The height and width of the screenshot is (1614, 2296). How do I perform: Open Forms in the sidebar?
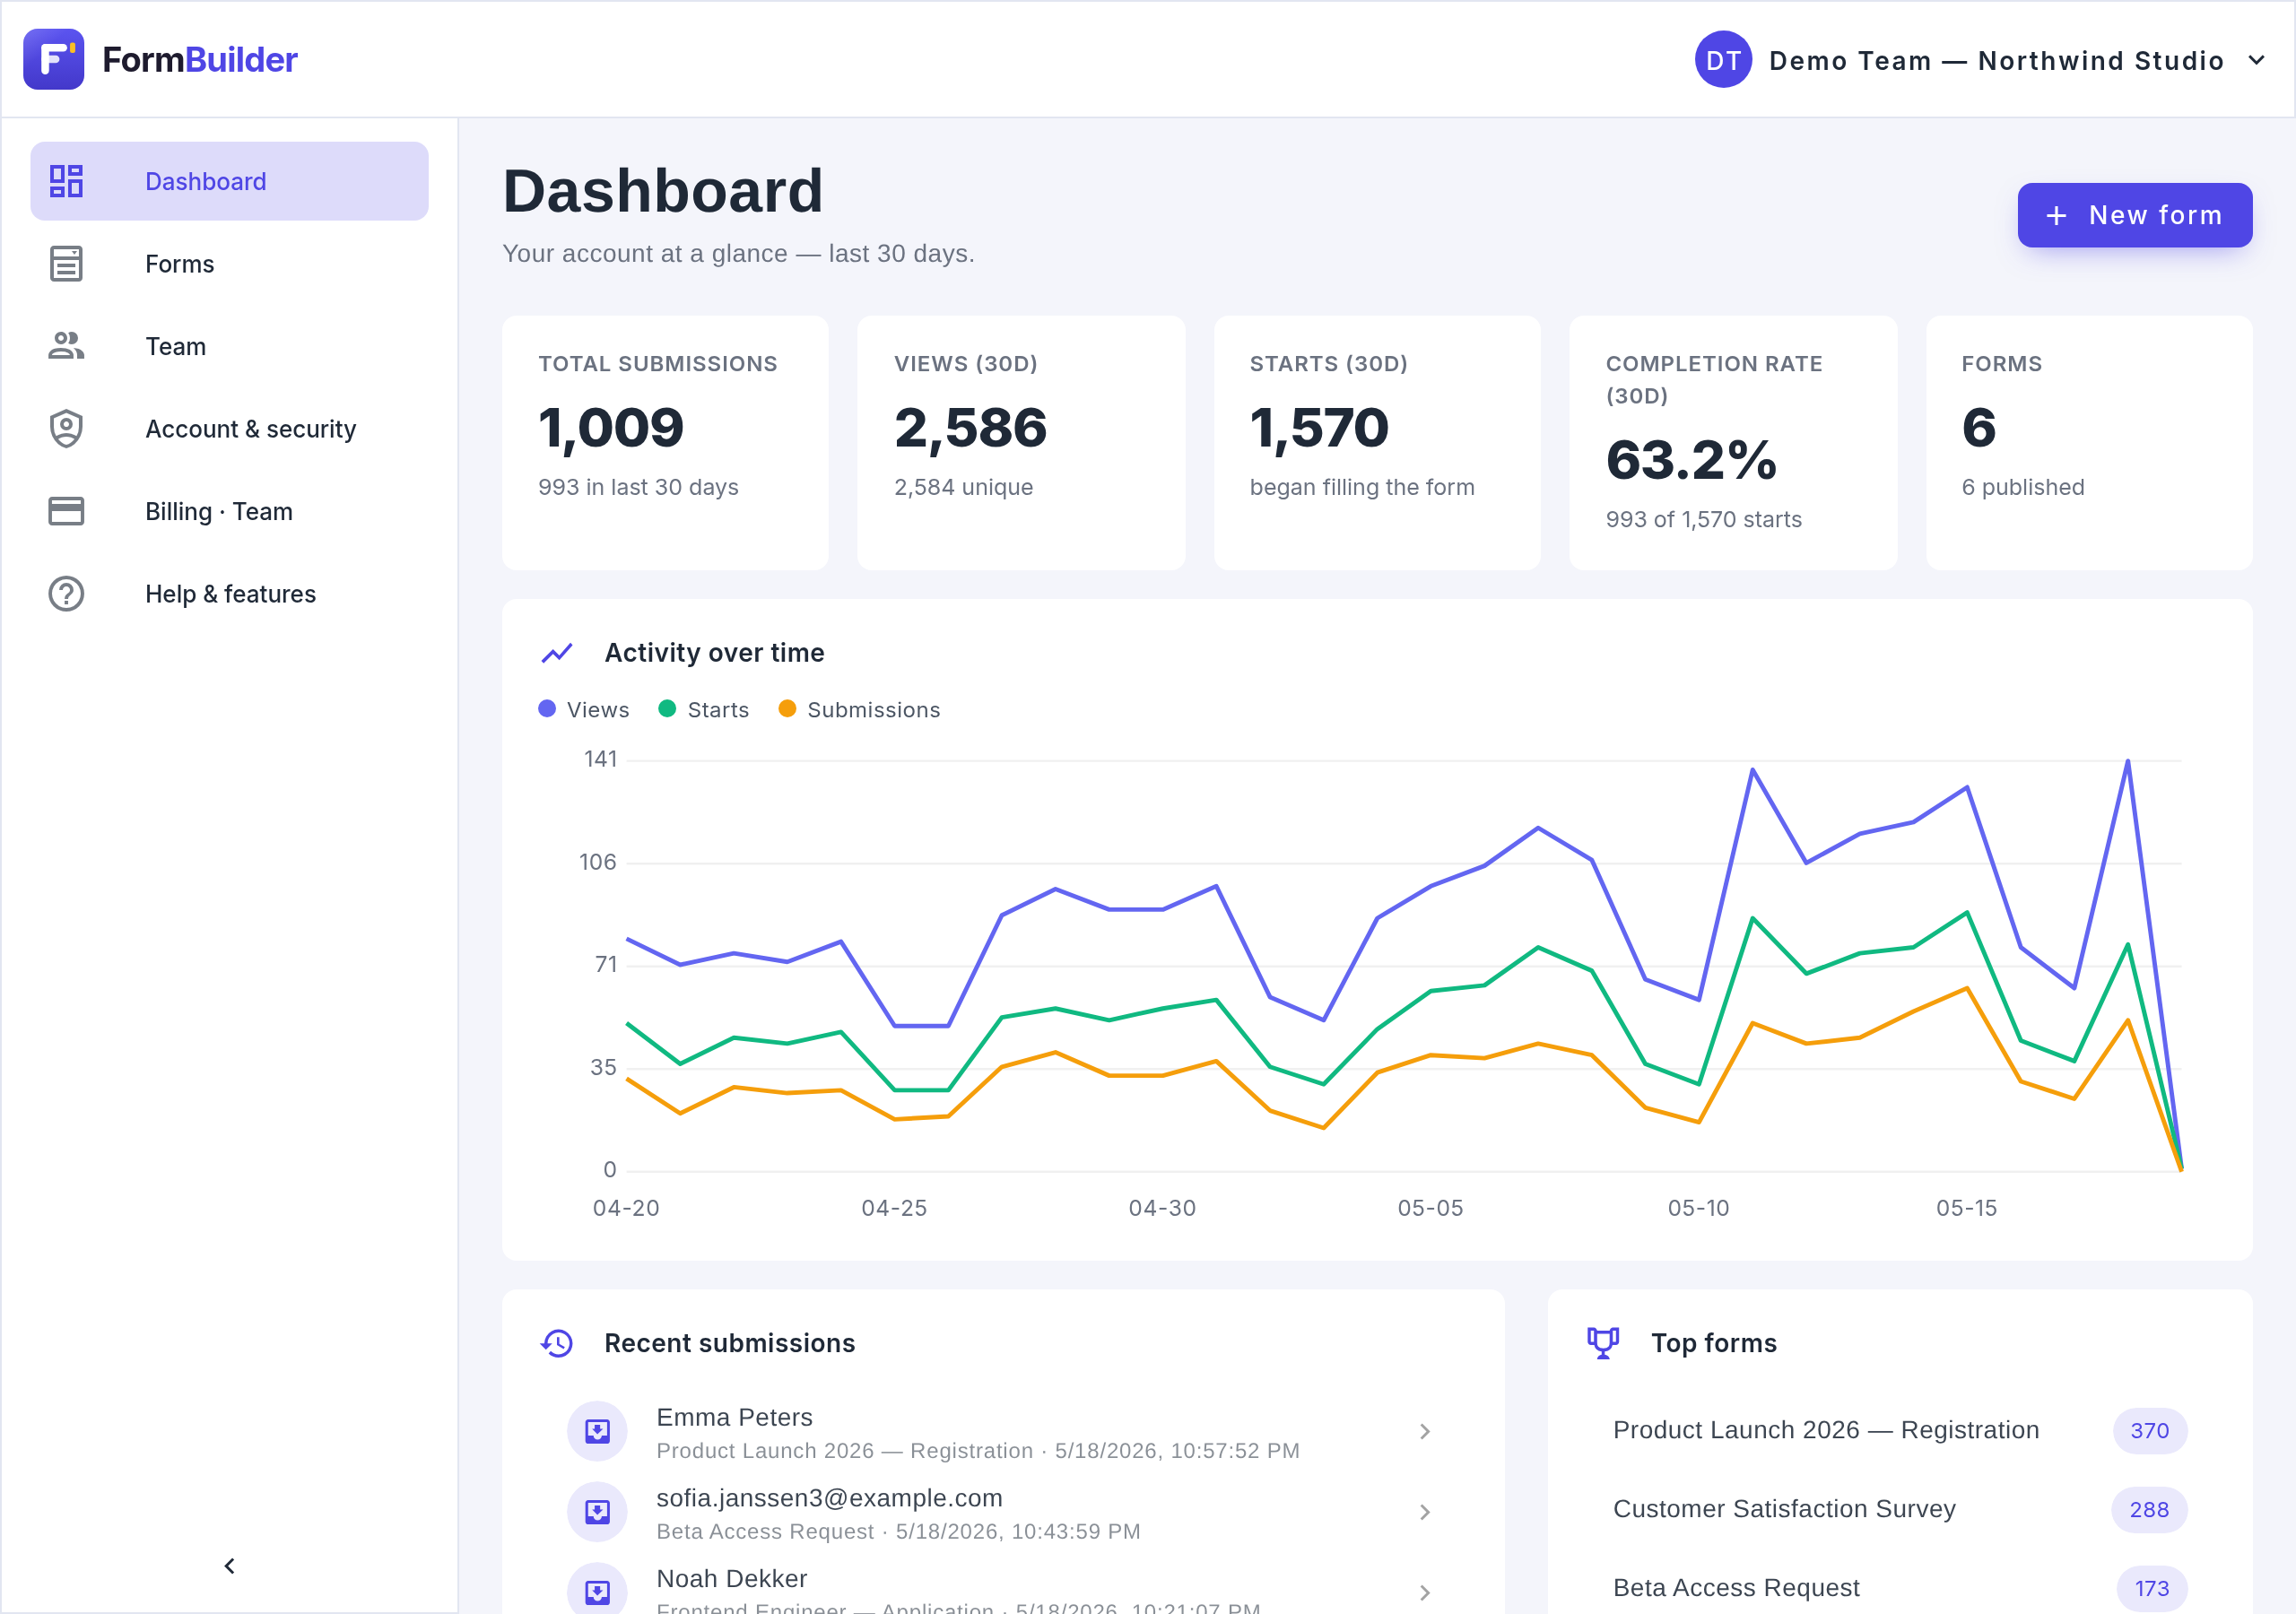tap(229, 264)
